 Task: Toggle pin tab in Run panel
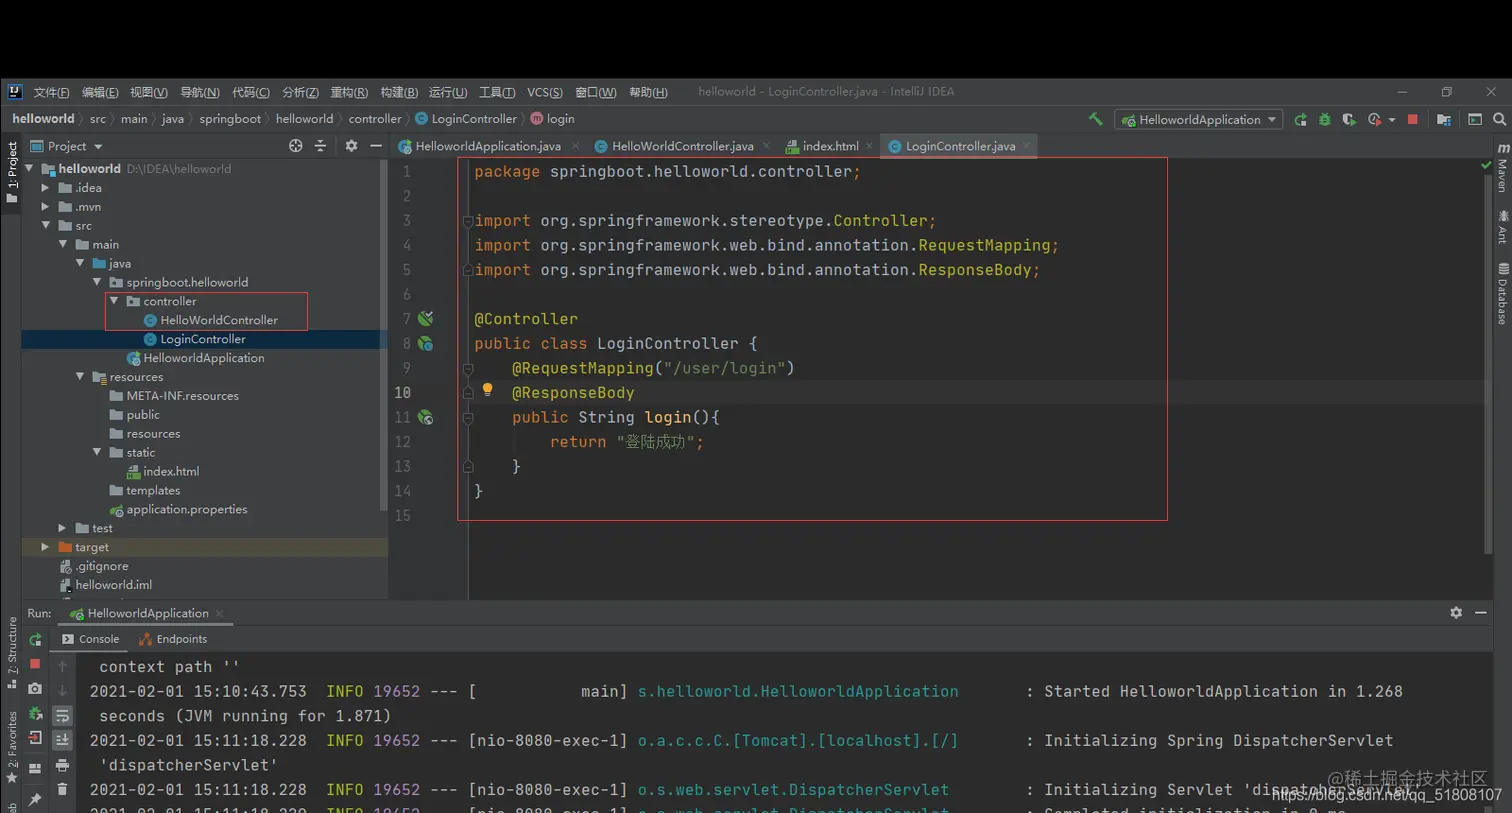pos(35,799)
